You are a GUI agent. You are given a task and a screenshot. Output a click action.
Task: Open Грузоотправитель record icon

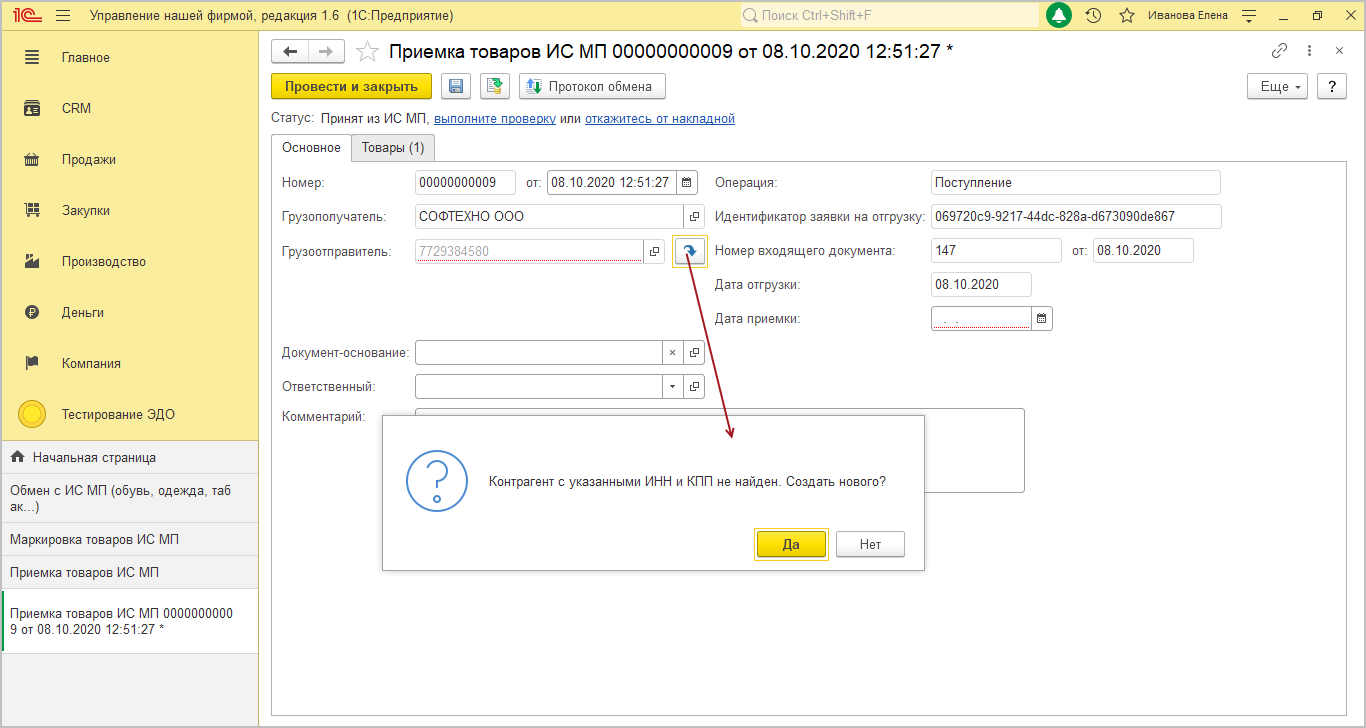click(654, 251)
